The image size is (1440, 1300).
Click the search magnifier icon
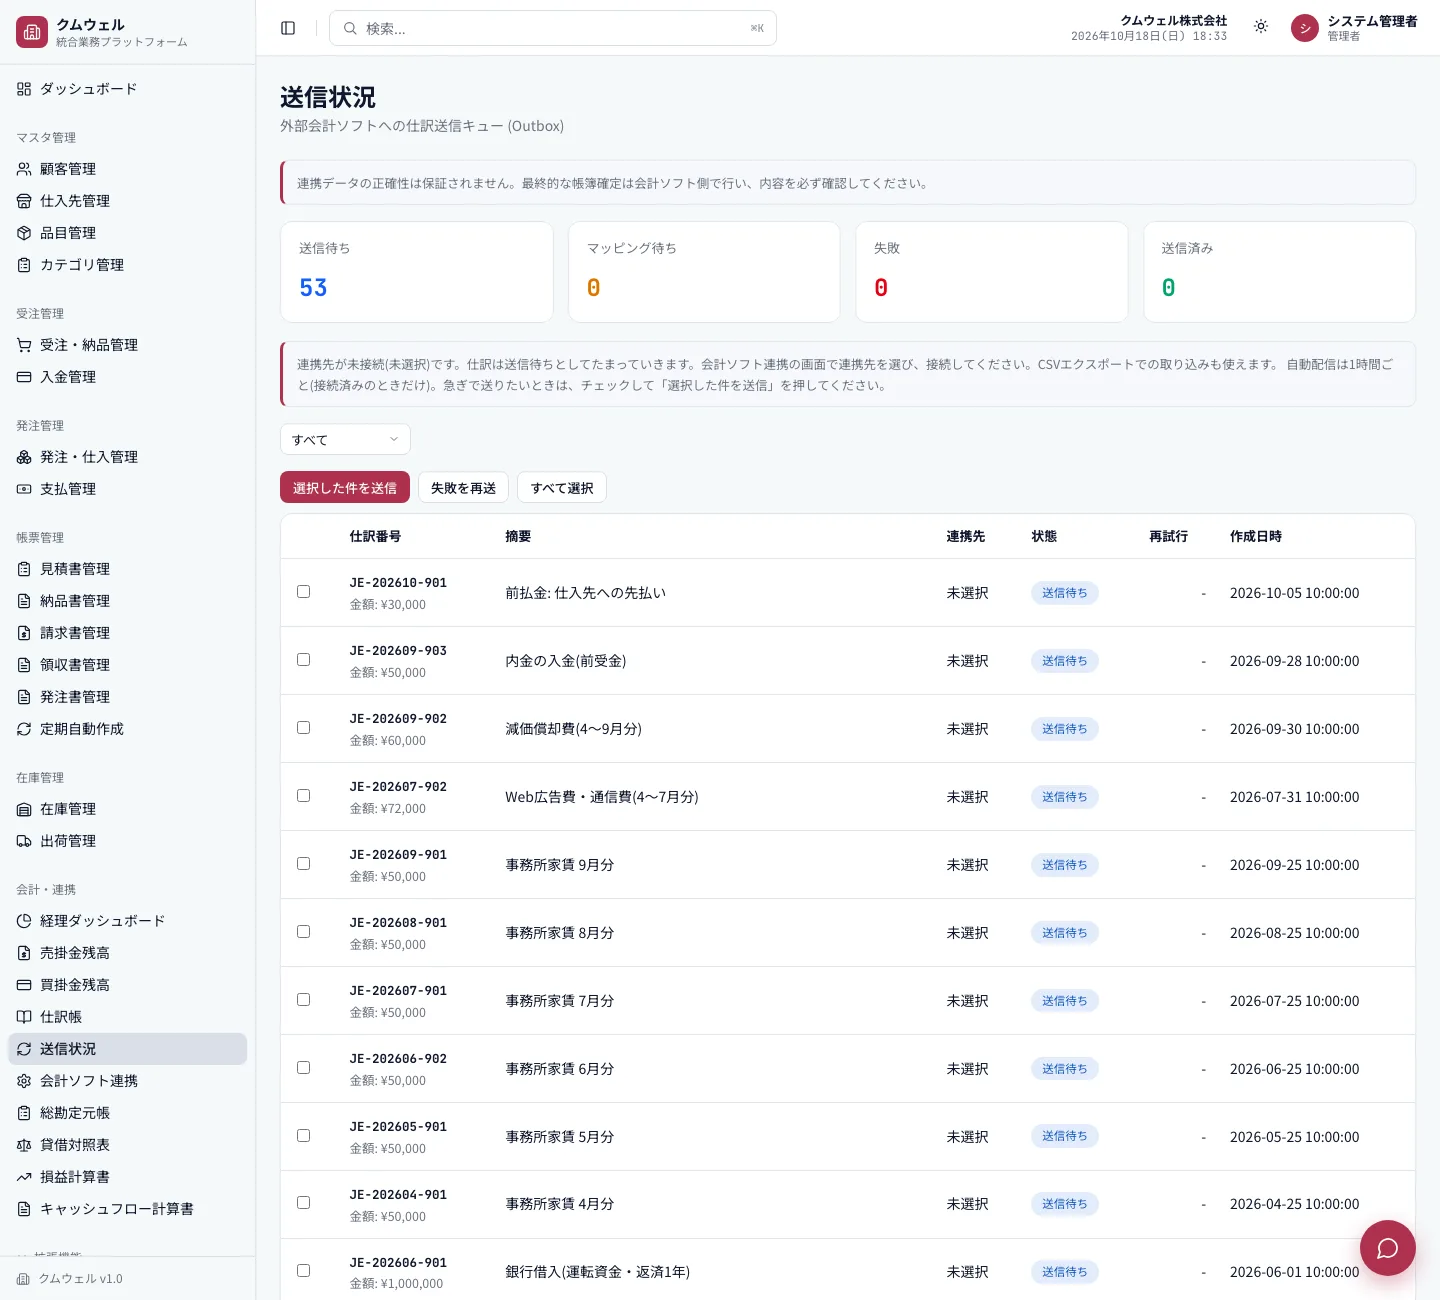[x=350, y=29]
